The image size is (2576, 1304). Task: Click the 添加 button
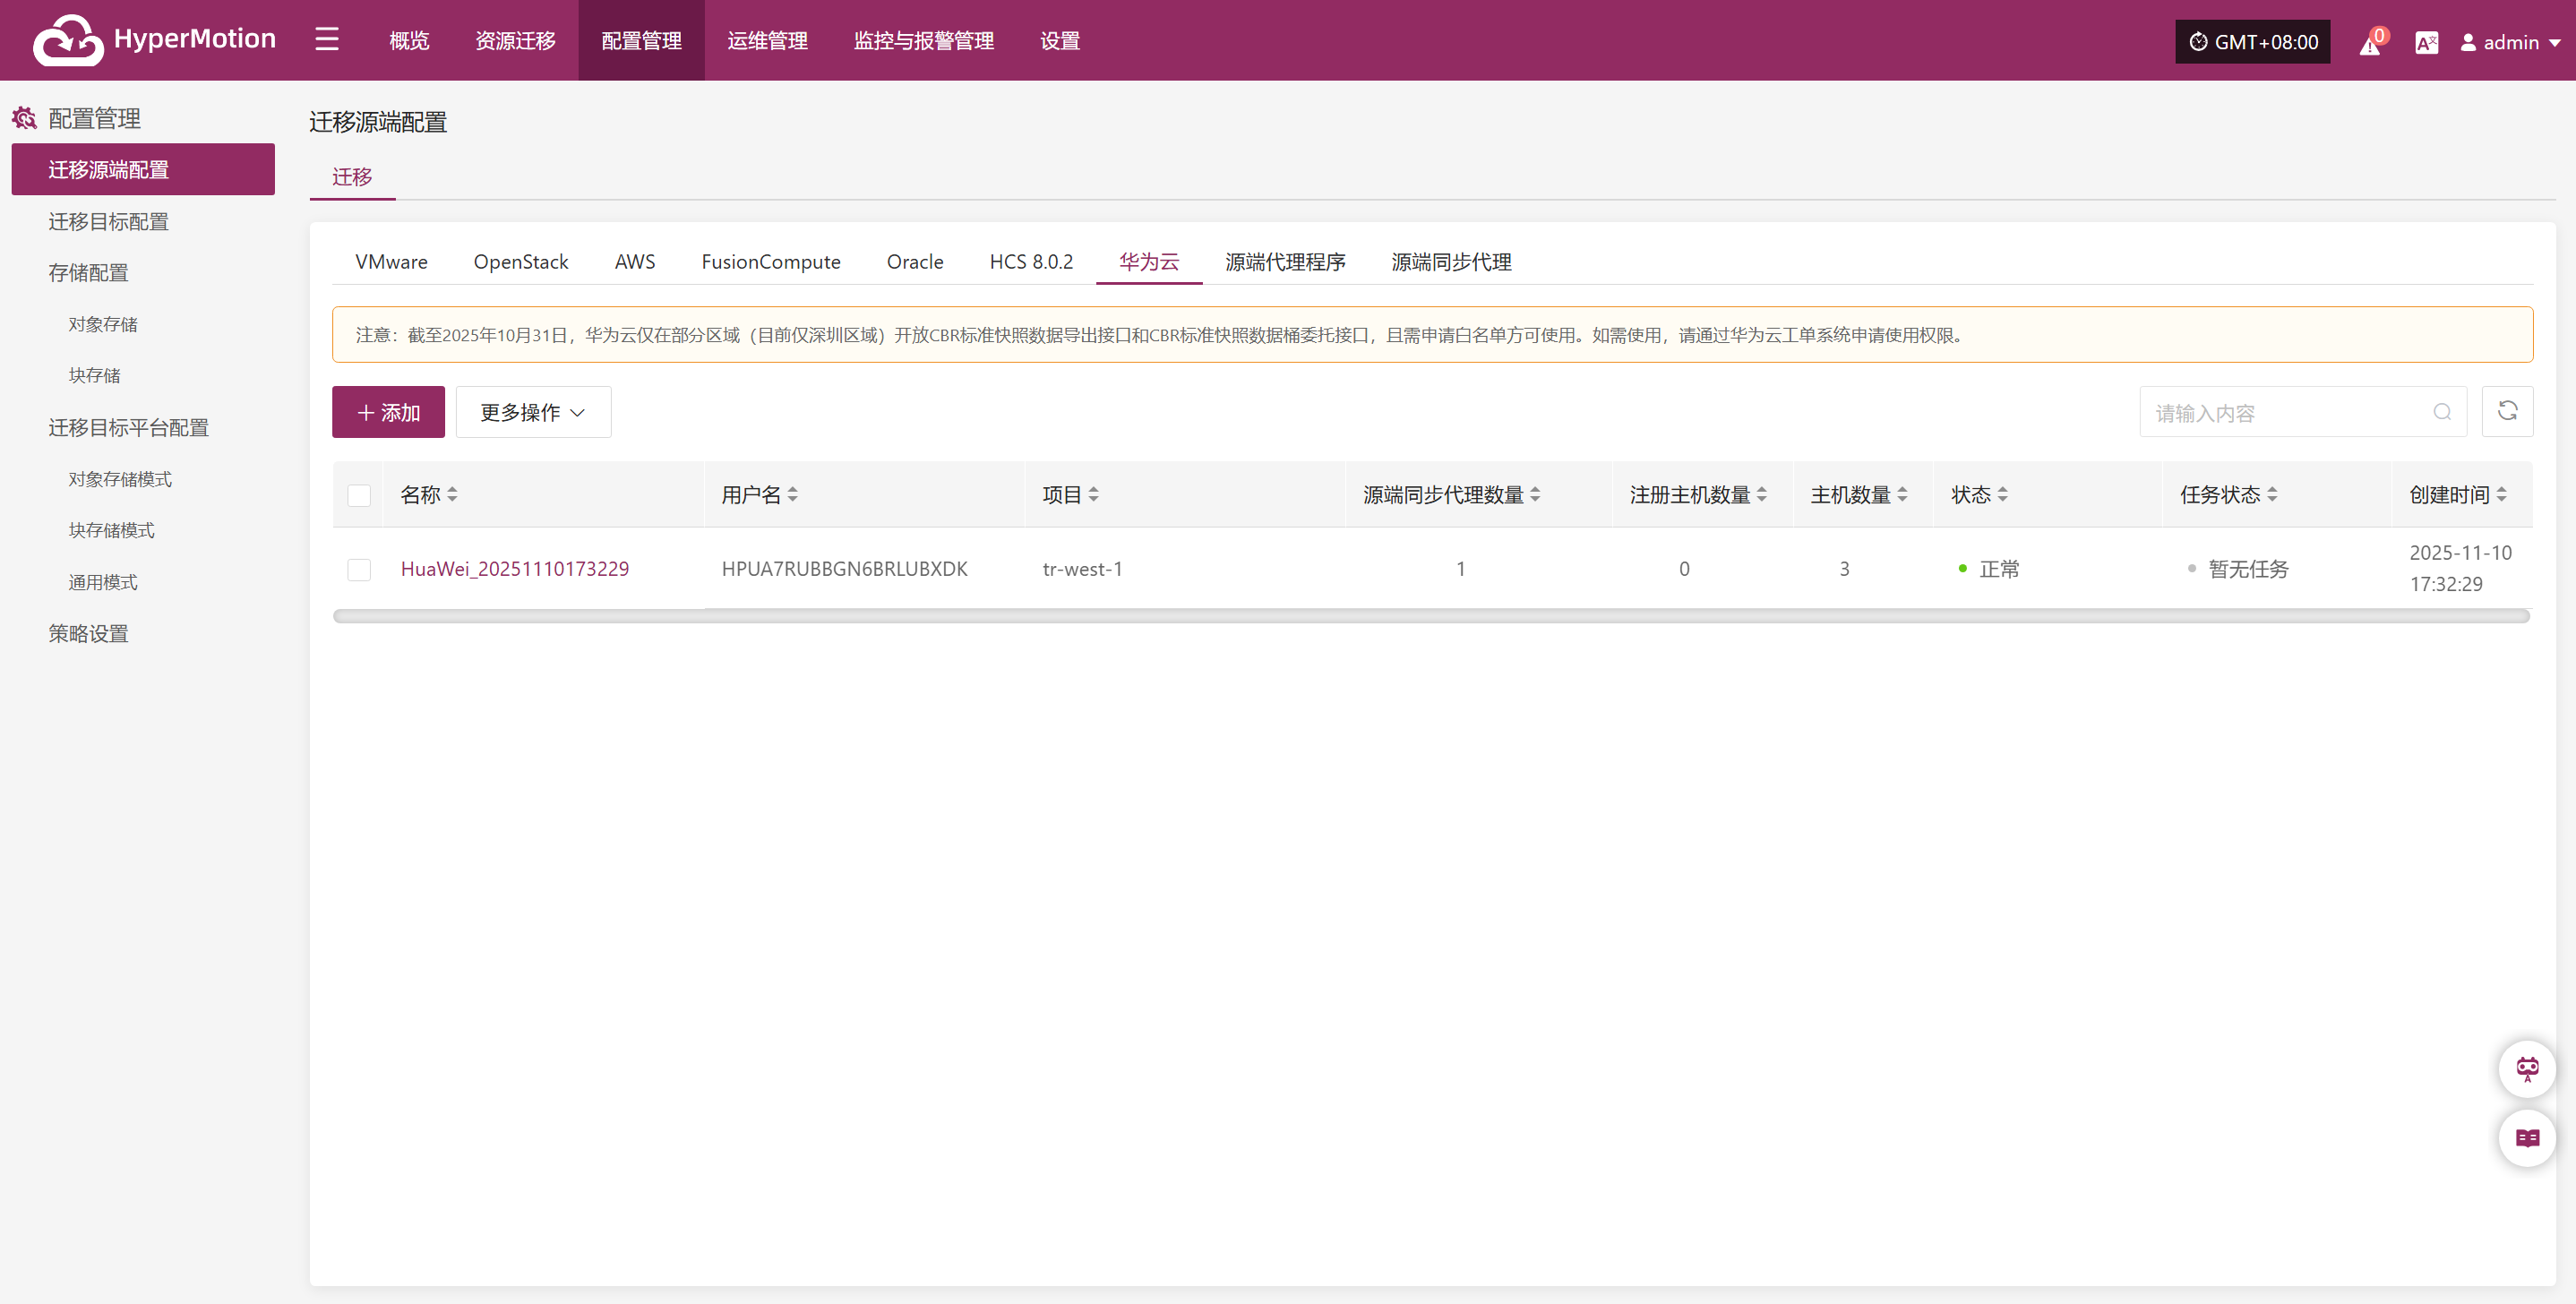(388, 412)
